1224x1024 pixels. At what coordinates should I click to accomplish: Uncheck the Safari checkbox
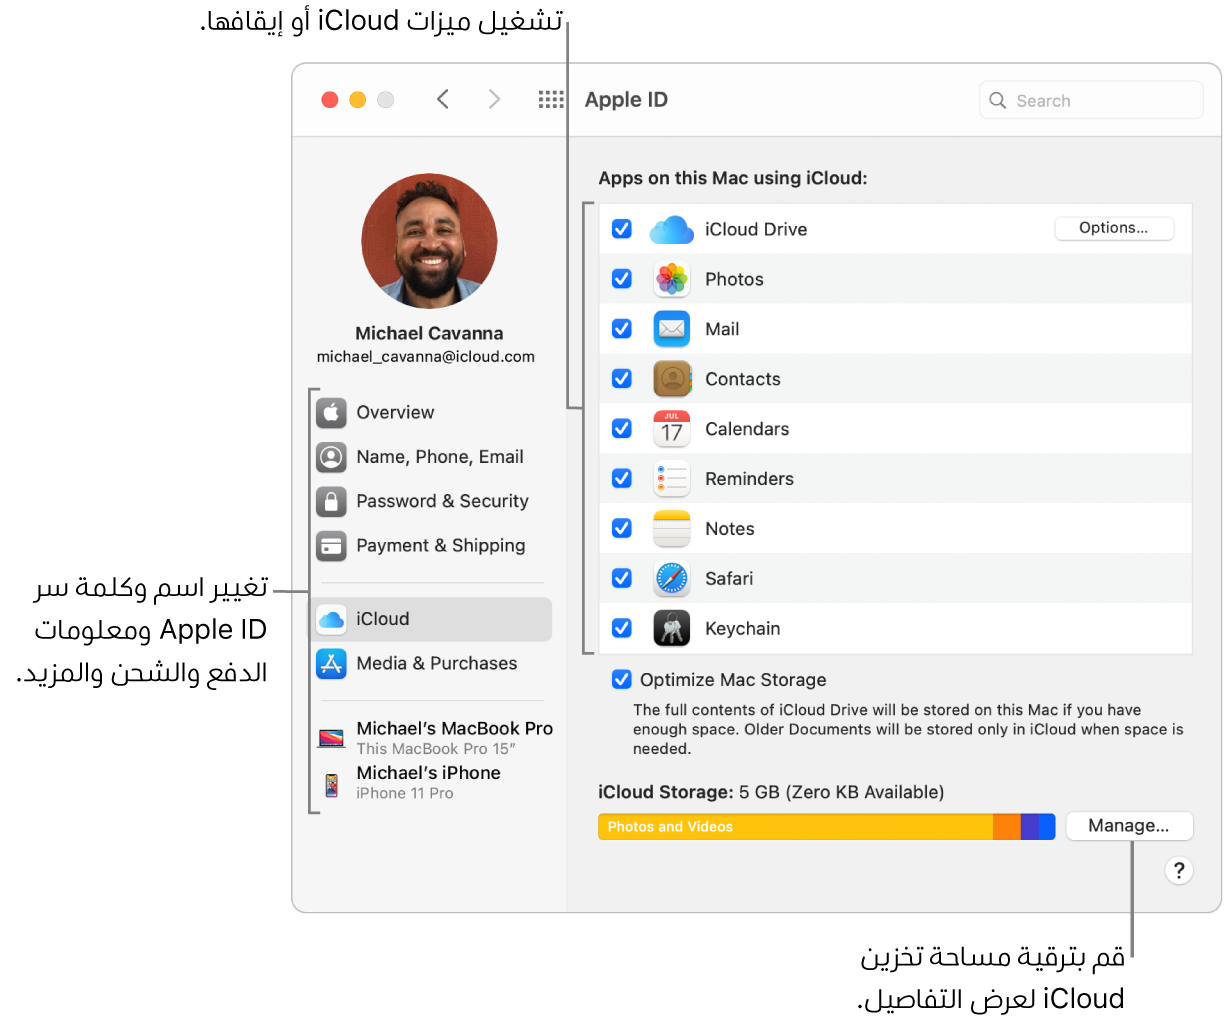[622, 578]
